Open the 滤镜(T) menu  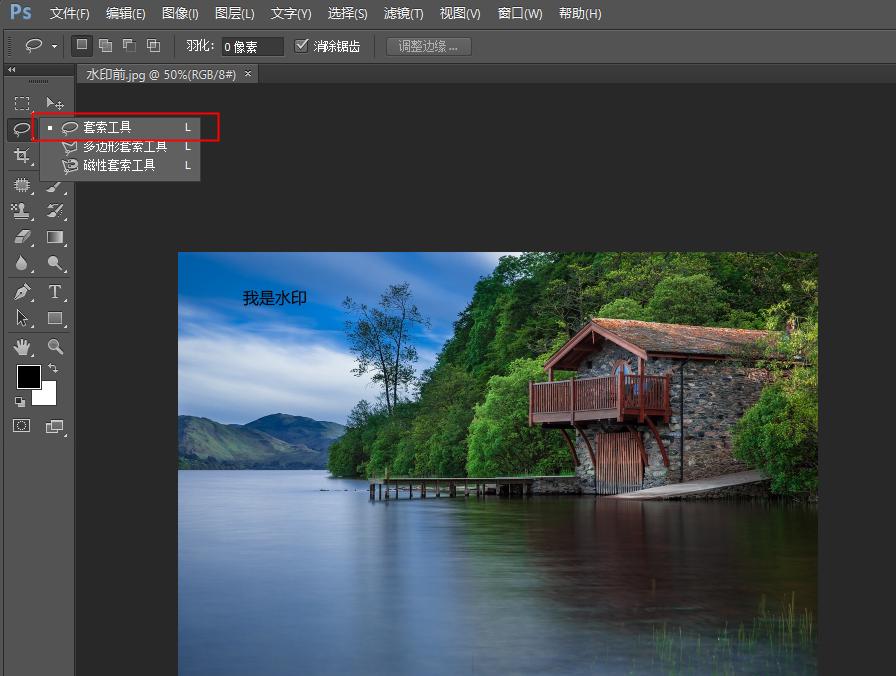pyautogui.click(x=403, y=14)
